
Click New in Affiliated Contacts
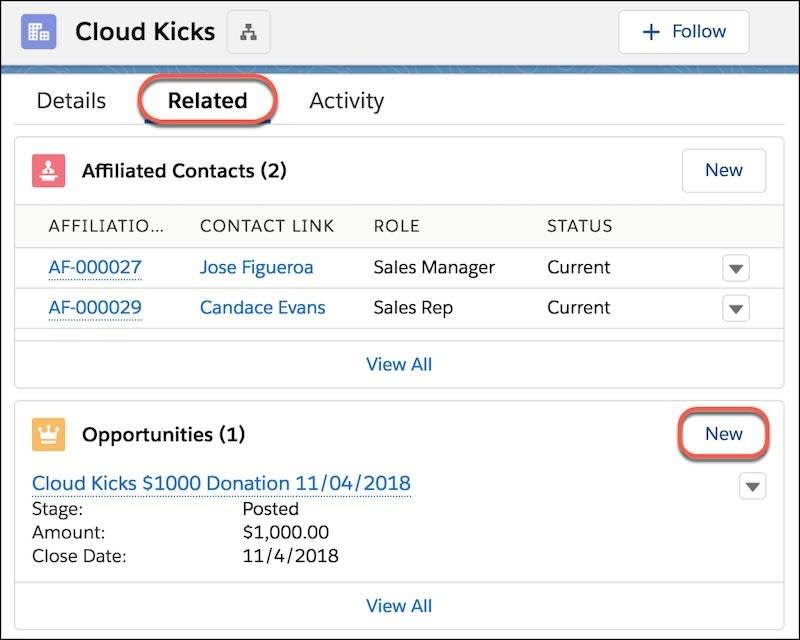pos(723,170)
